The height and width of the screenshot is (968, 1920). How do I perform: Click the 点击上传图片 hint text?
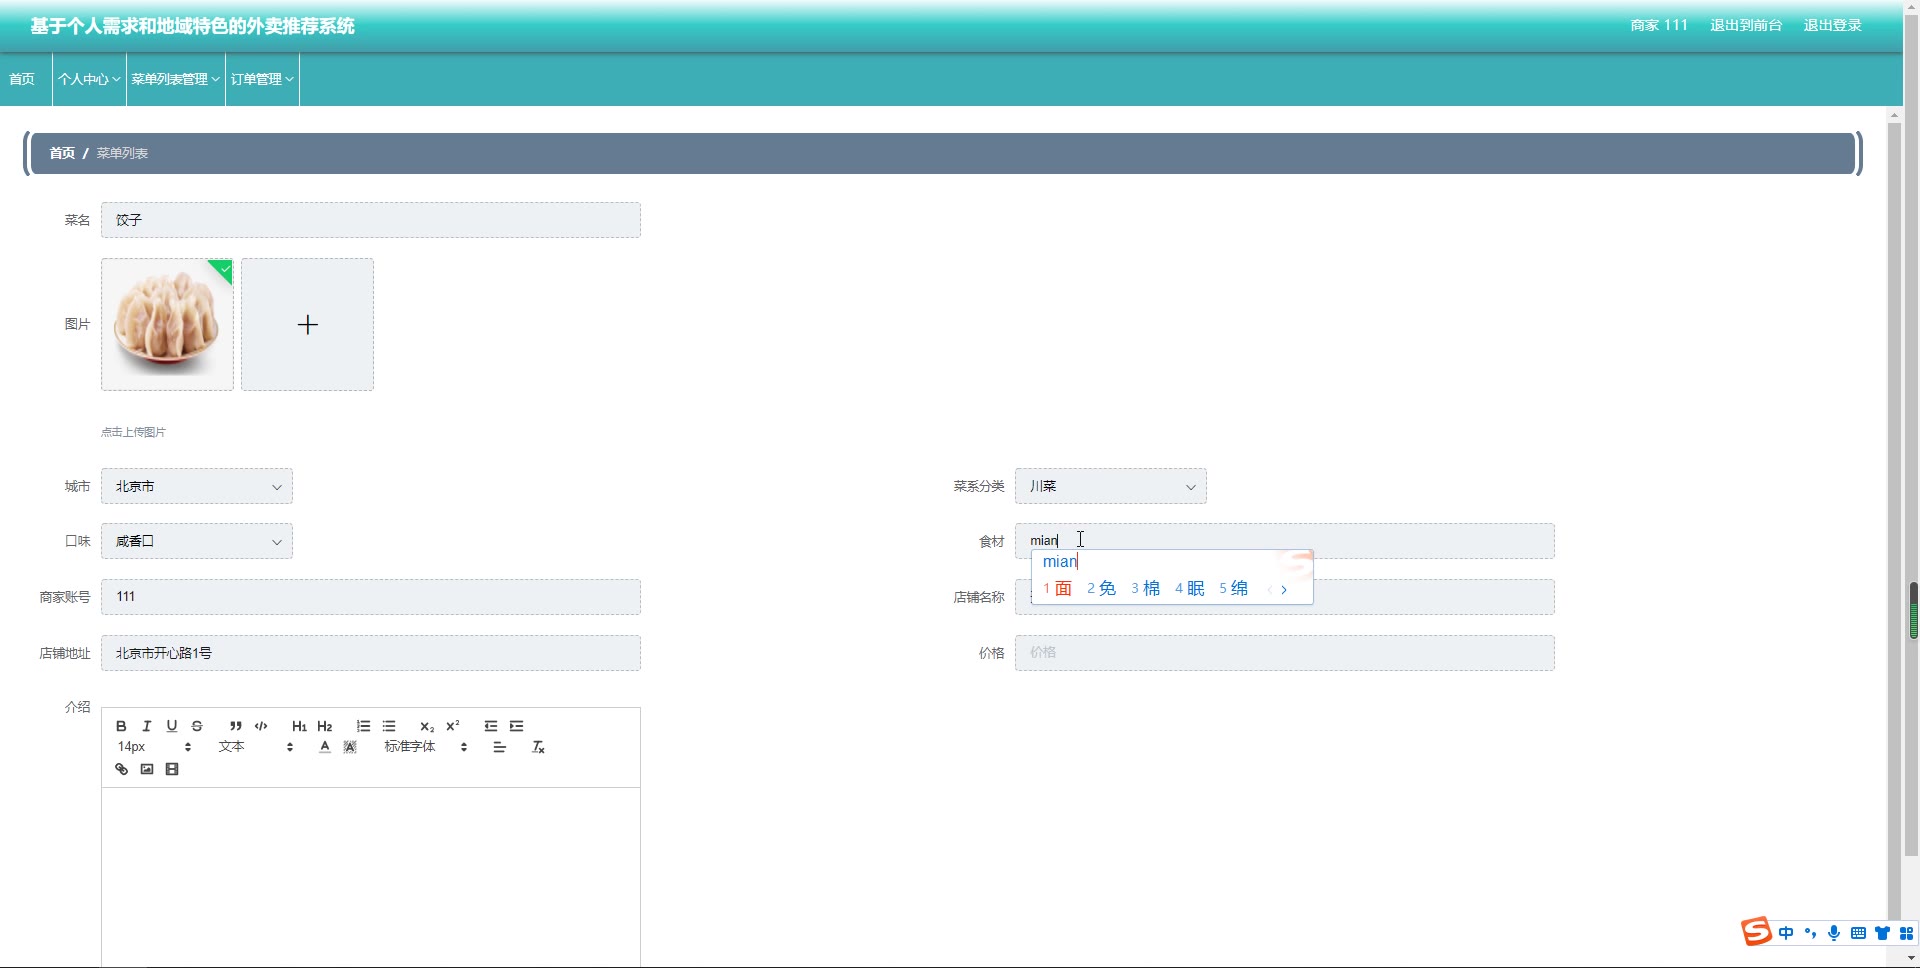(133, 432)
